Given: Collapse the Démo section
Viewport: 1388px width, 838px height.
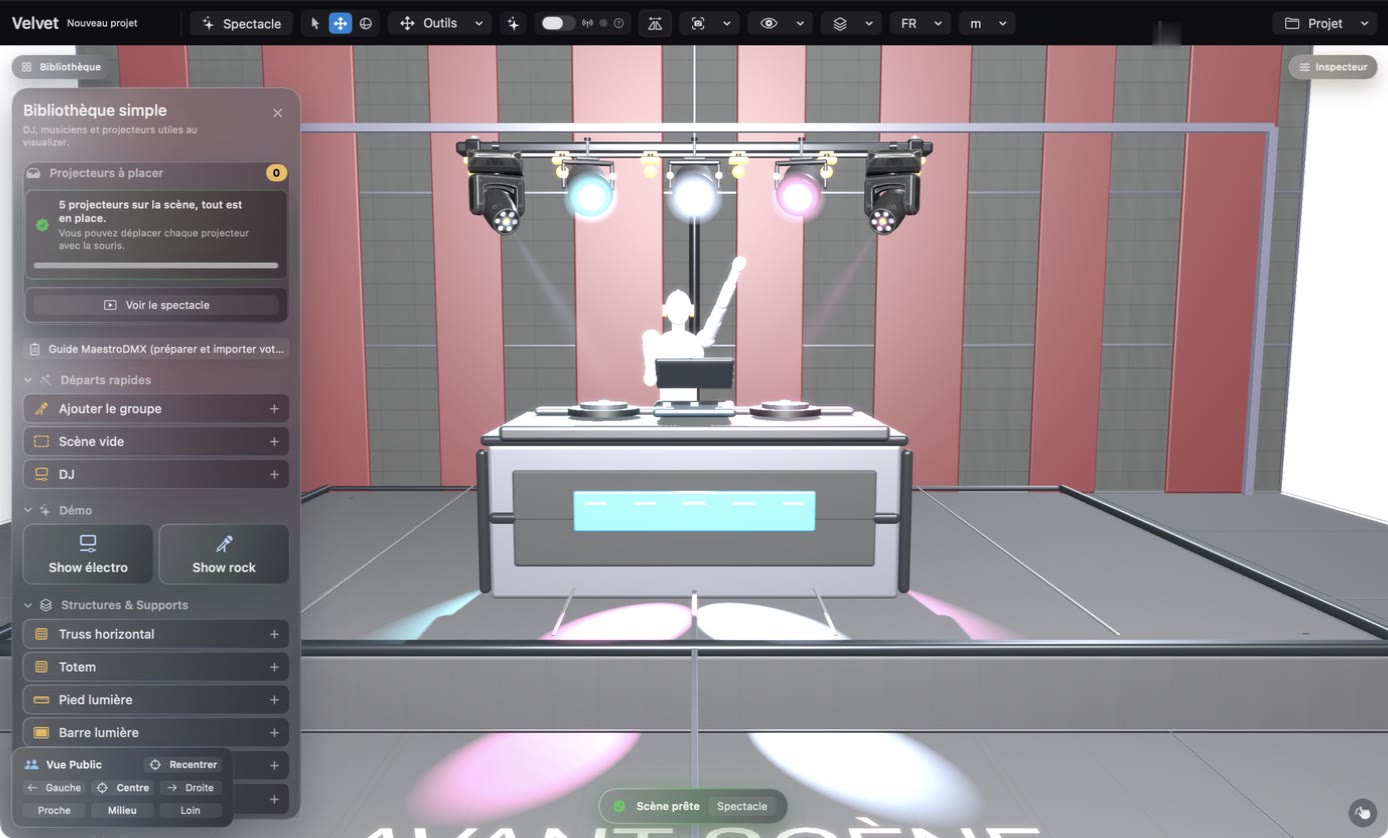Looking at the screenshot, I should tap(28, 510).
